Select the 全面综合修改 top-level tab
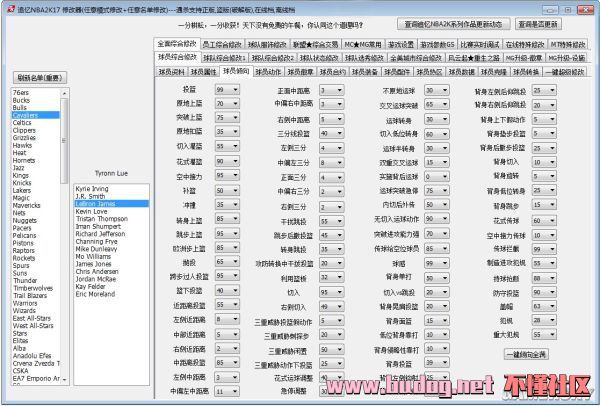Viewport: 600px width, 406px height. 178,45
